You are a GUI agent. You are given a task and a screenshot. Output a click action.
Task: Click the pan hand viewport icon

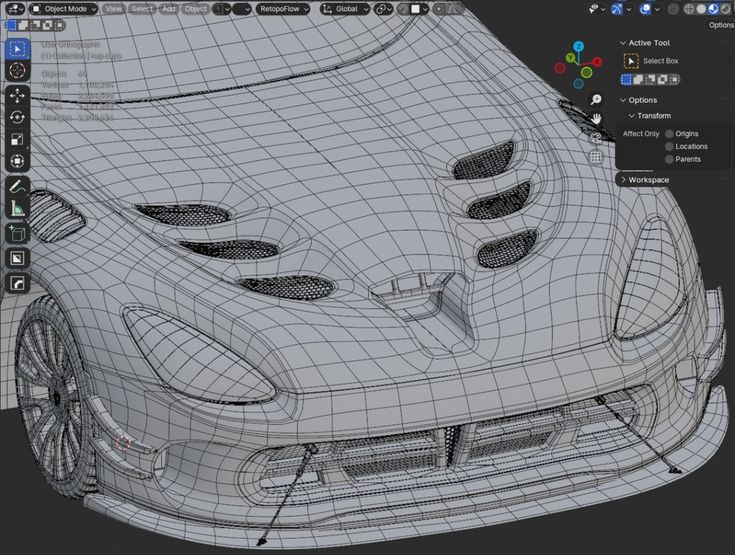point(596,119)
